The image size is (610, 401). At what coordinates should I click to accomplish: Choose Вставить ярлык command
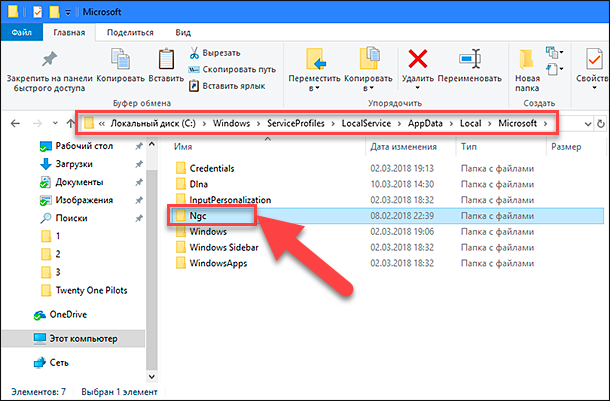[227, 86]
